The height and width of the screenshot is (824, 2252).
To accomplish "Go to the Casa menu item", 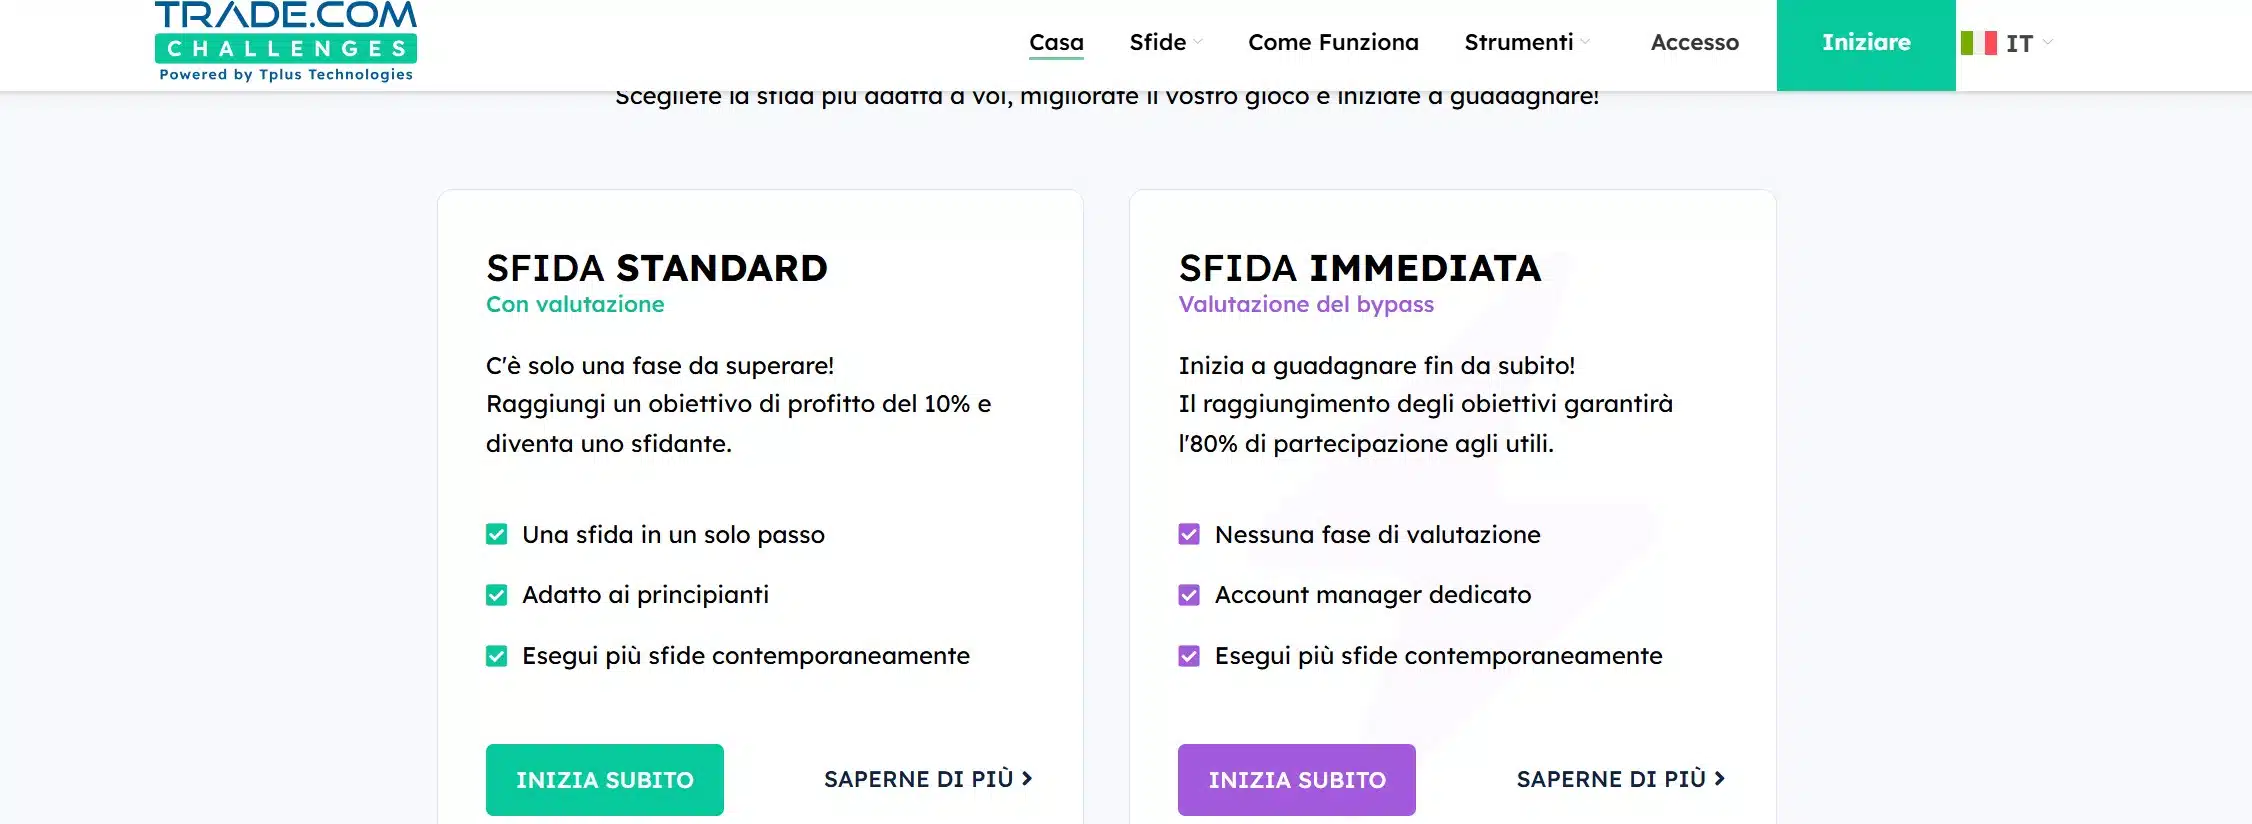I will tap(1056, 42).
